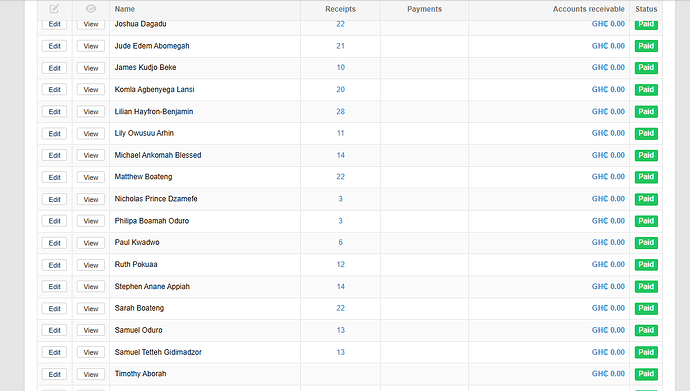Open Stephen Anane Appiah's GH₵ 0.00 receivable
Screen dimensions: 690x391
(608, 286)
